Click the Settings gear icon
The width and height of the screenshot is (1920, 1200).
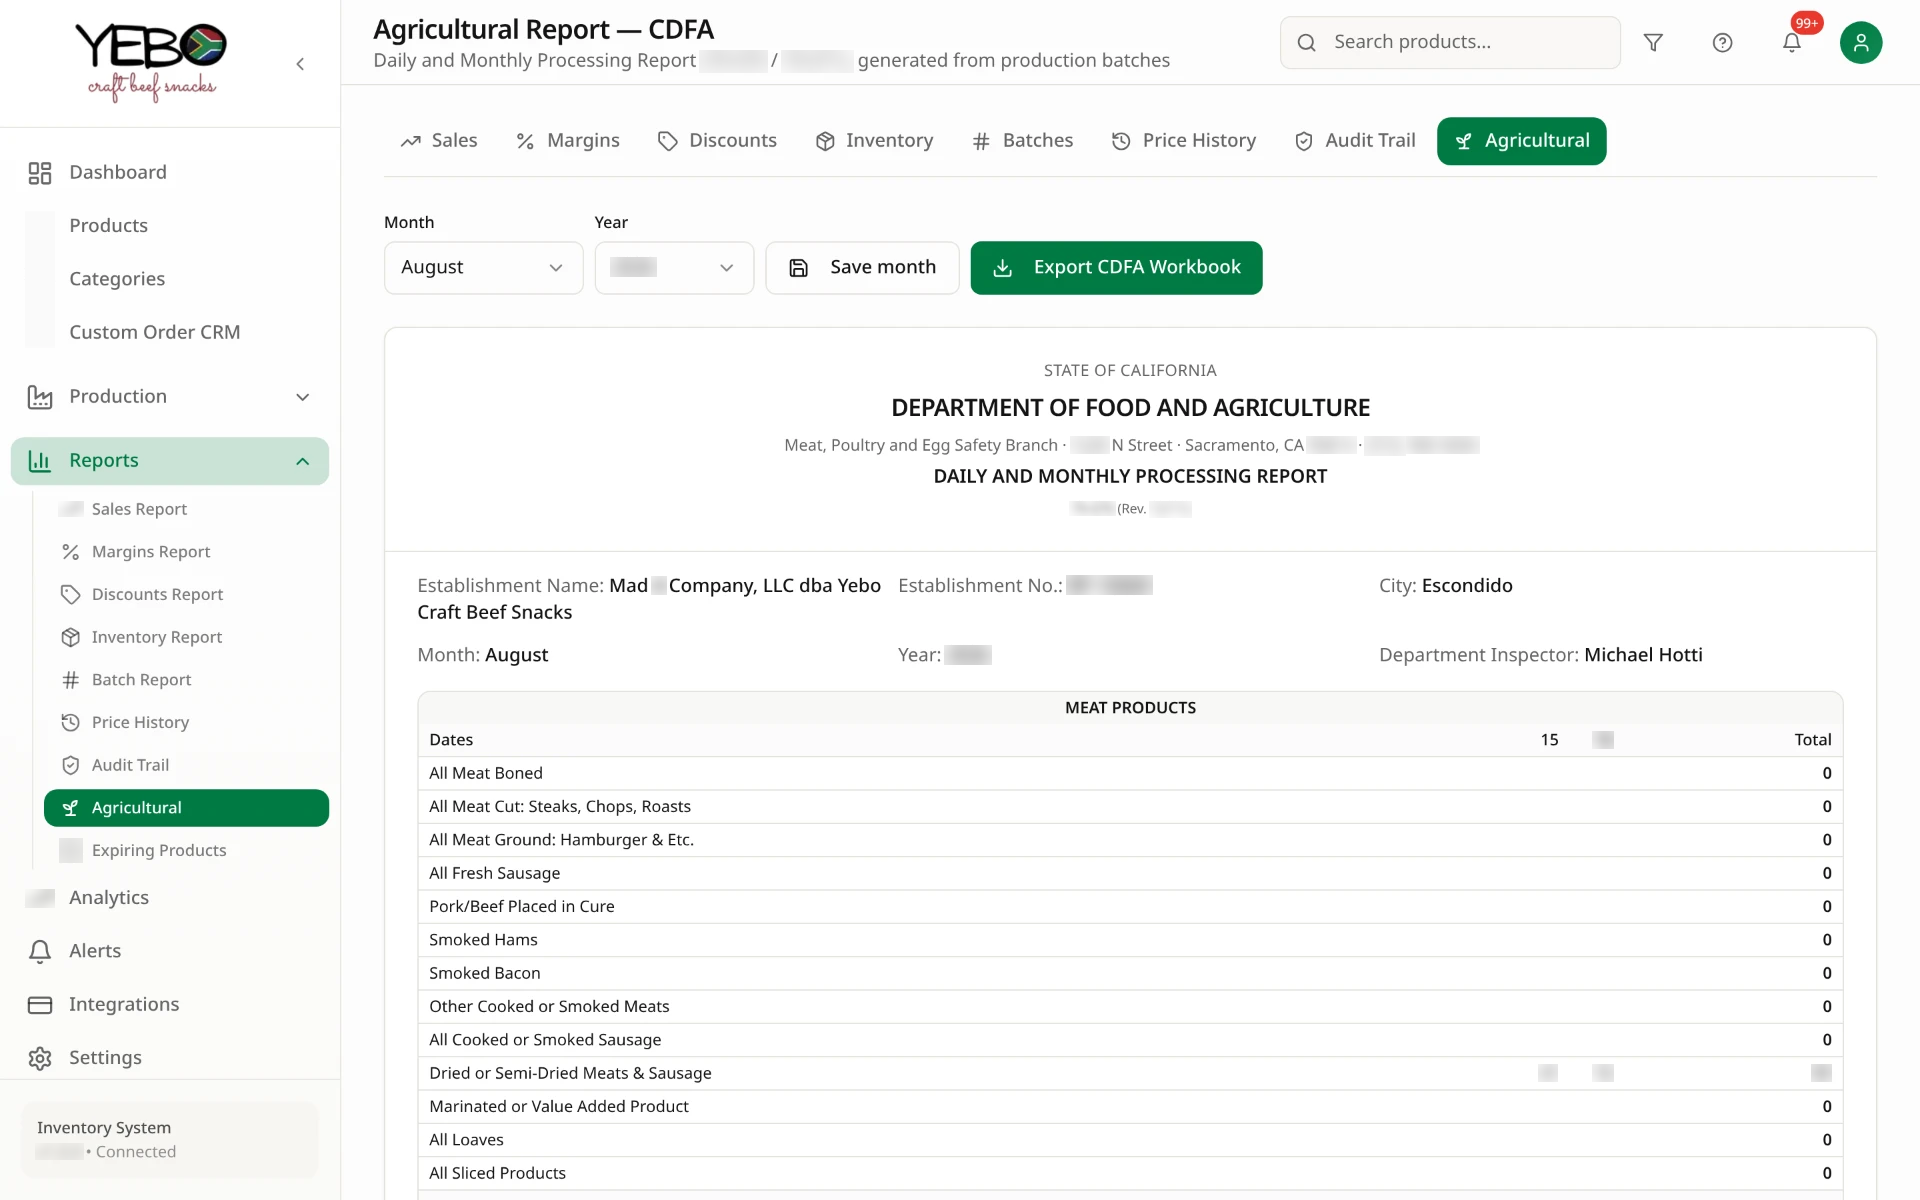coord(40,1058)
